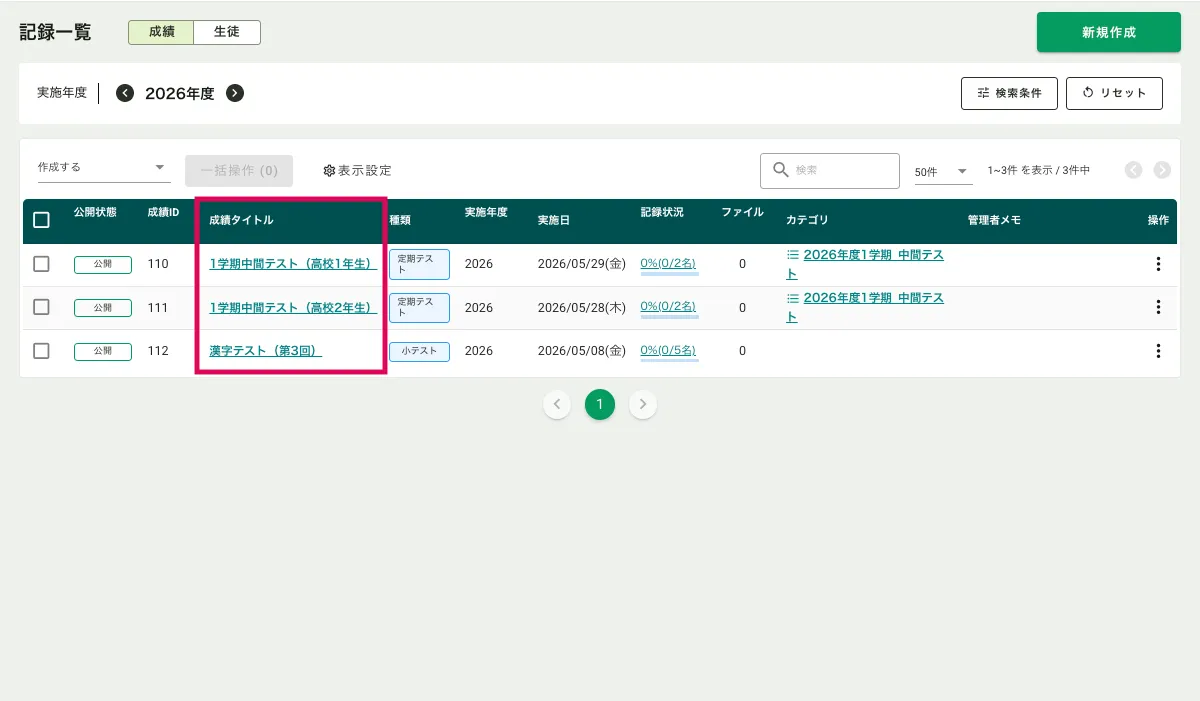Switch to the 生徒 tab
The height and width of the screenshot is (701, 1200).
coord(227,32)
